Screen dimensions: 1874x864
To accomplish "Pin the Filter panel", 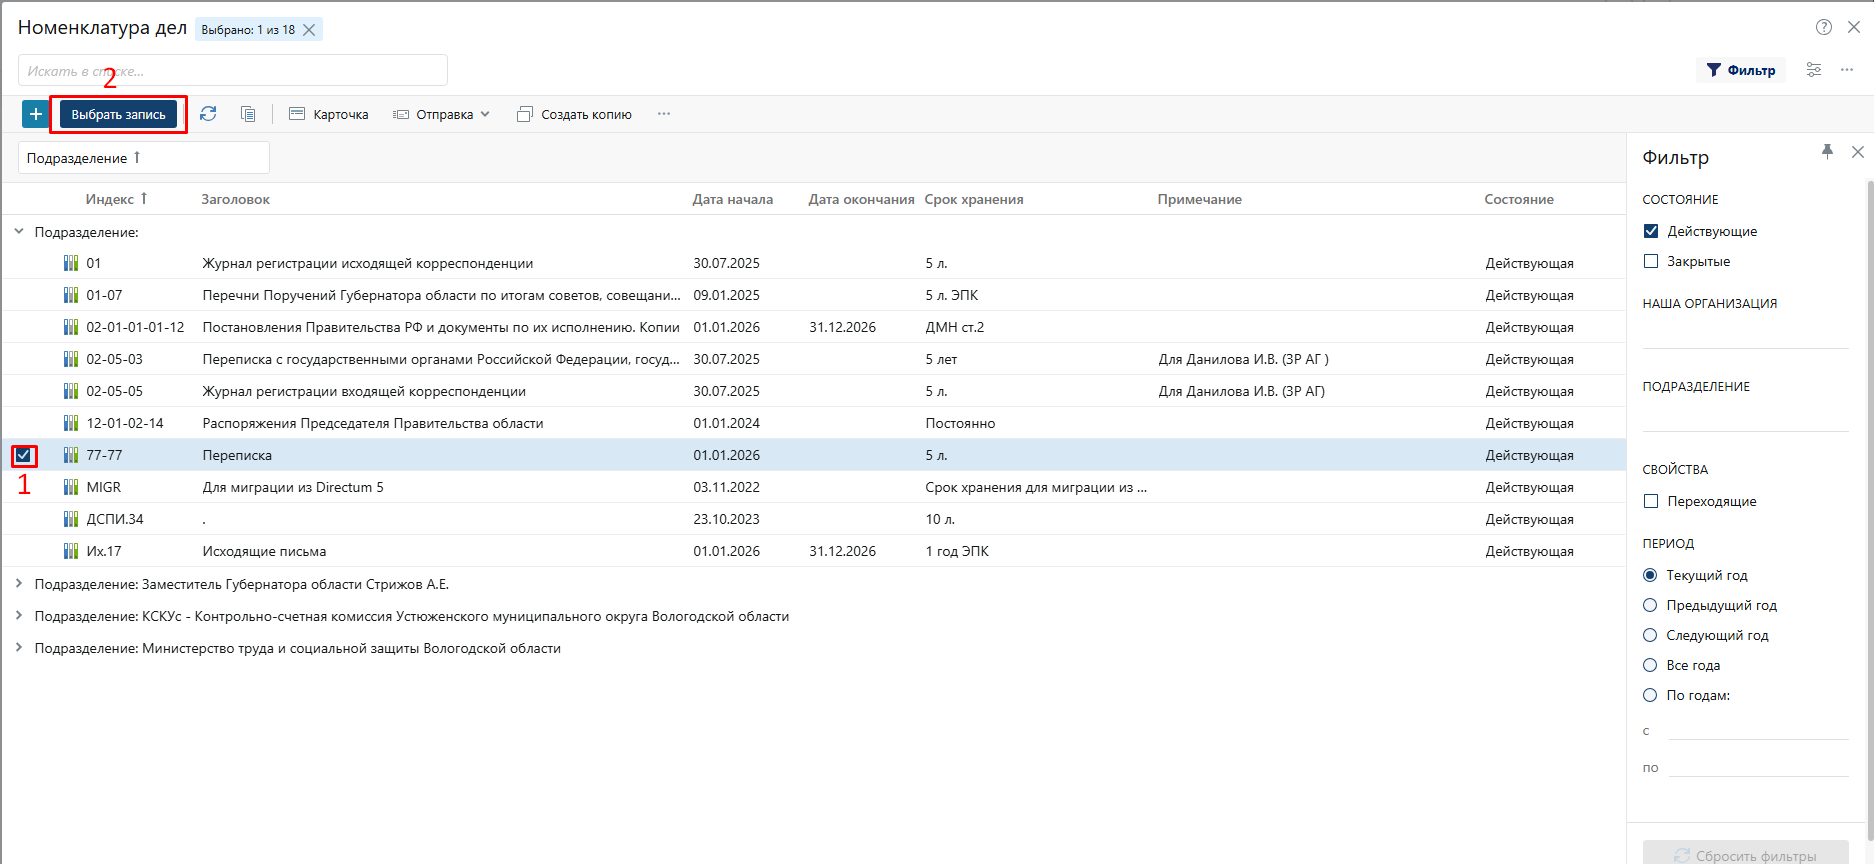I will pyautogui.click(x=1827, y=152).
